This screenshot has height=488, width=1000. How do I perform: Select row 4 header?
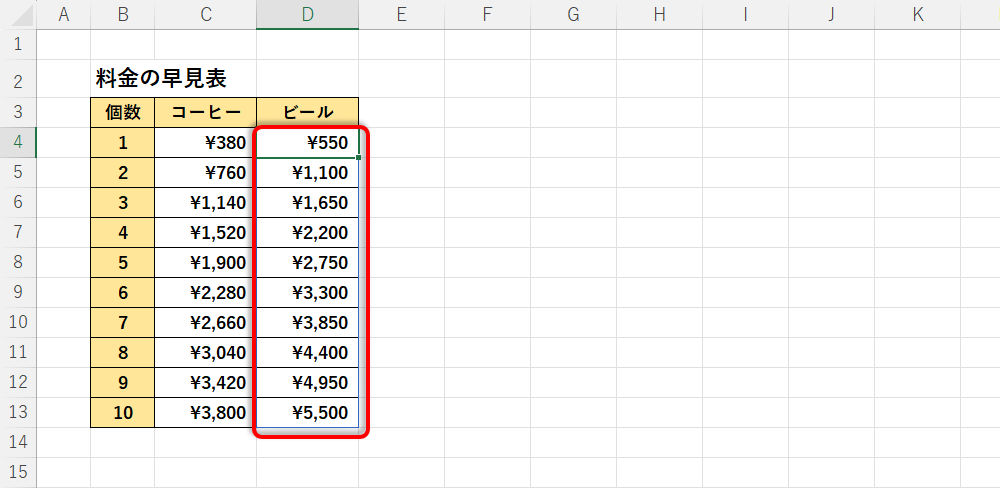click(x=18, y=143)
